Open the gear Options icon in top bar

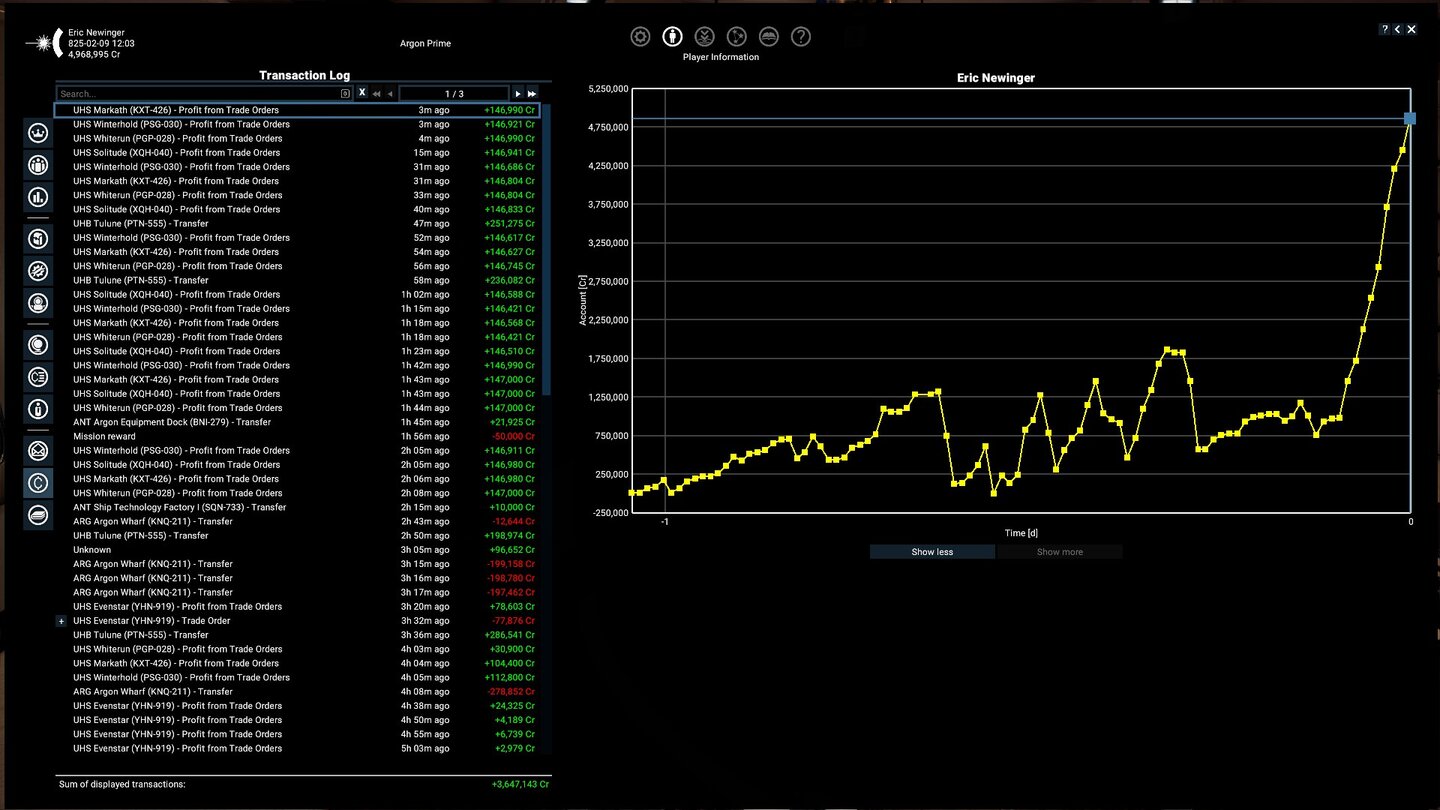click(640, 37)
